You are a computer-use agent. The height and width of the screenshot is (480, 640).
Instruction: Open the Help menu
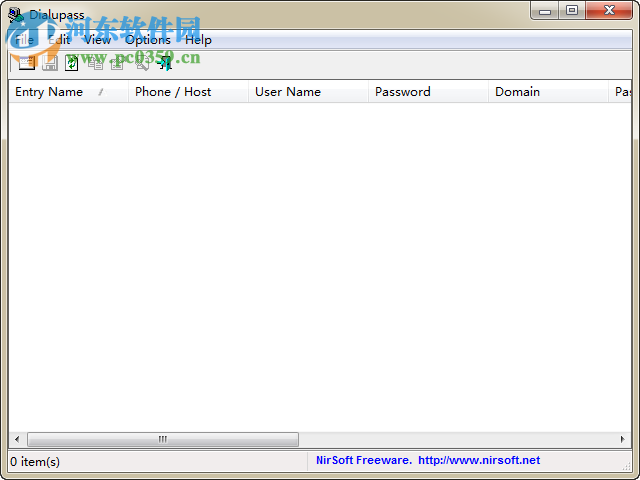pyautogui.click(x=198, y=40)
